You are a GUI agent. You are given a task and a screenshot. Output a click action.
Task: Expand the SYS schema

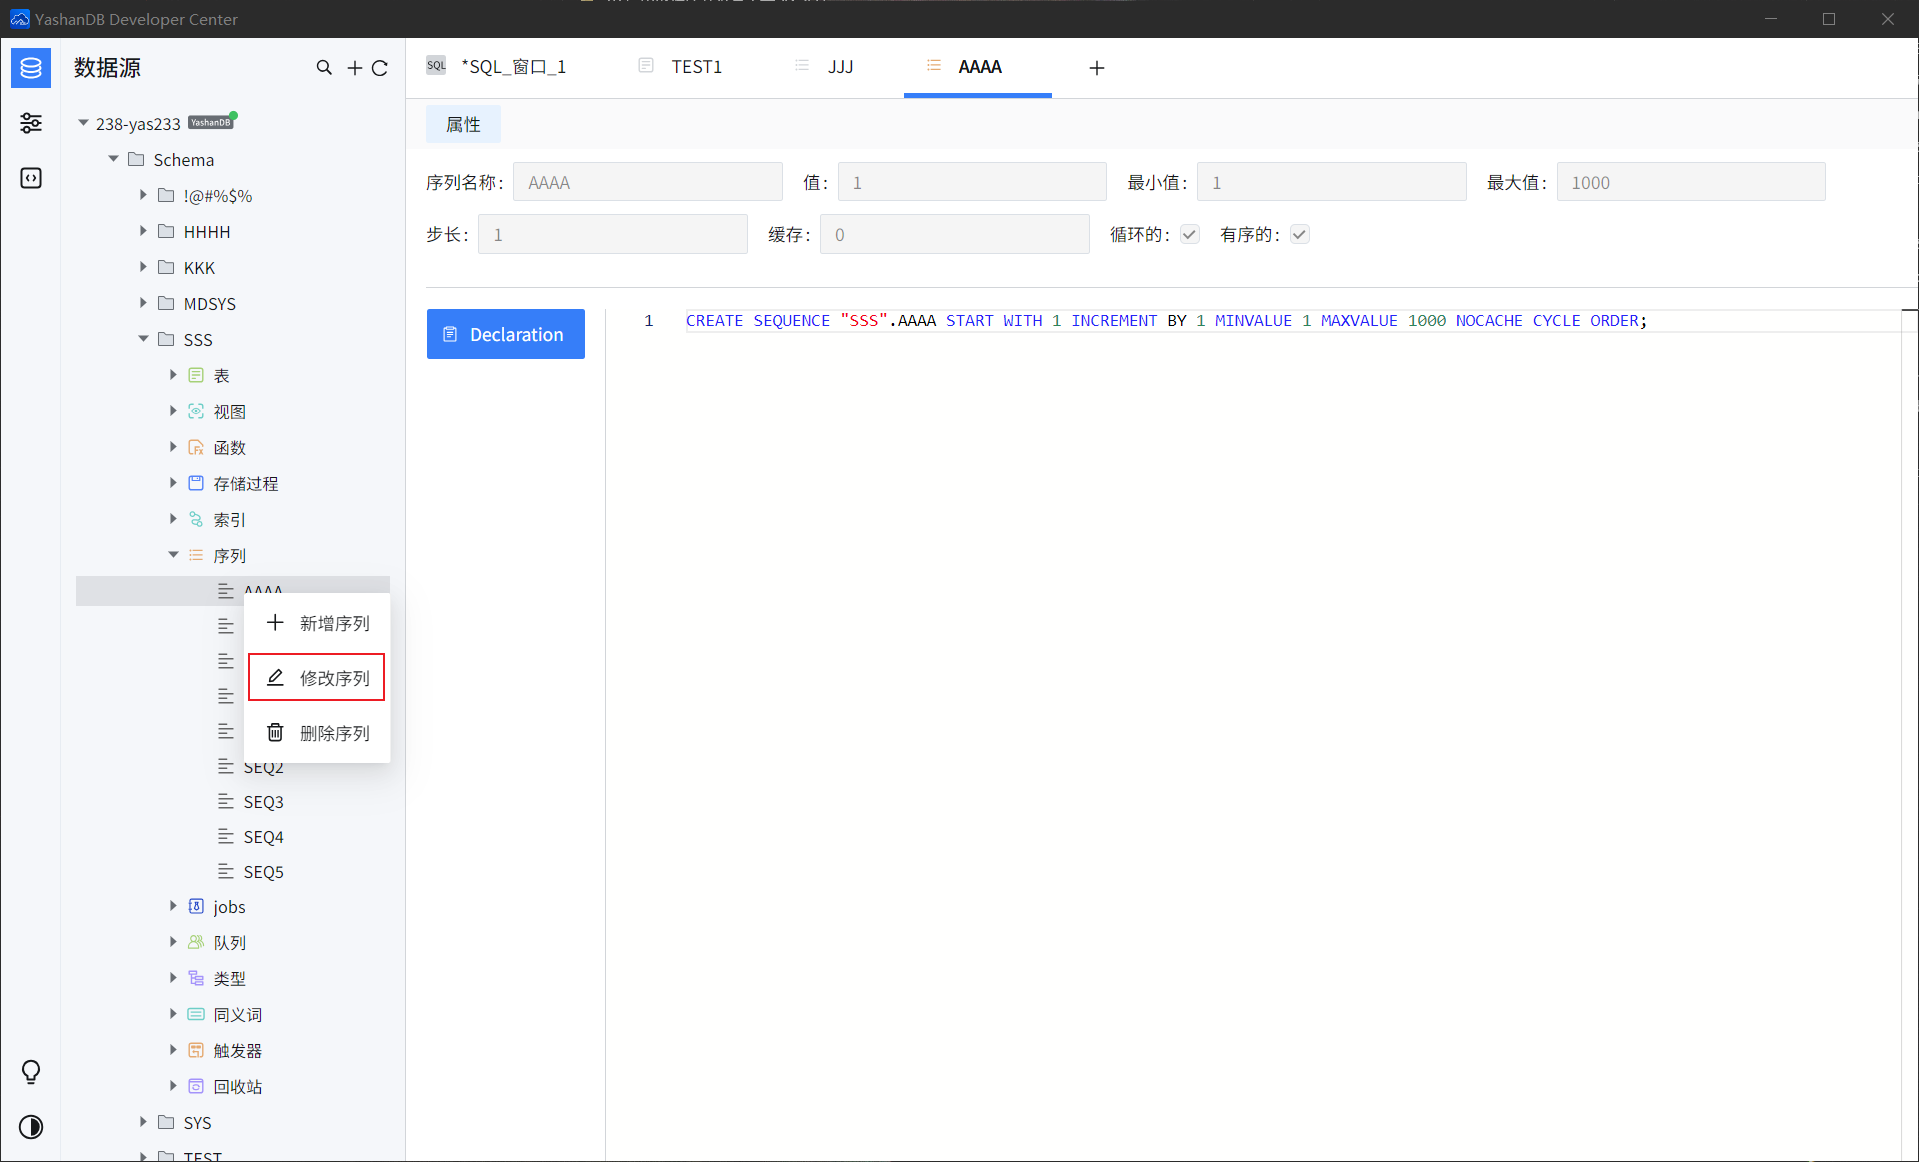pos(143,1122)
